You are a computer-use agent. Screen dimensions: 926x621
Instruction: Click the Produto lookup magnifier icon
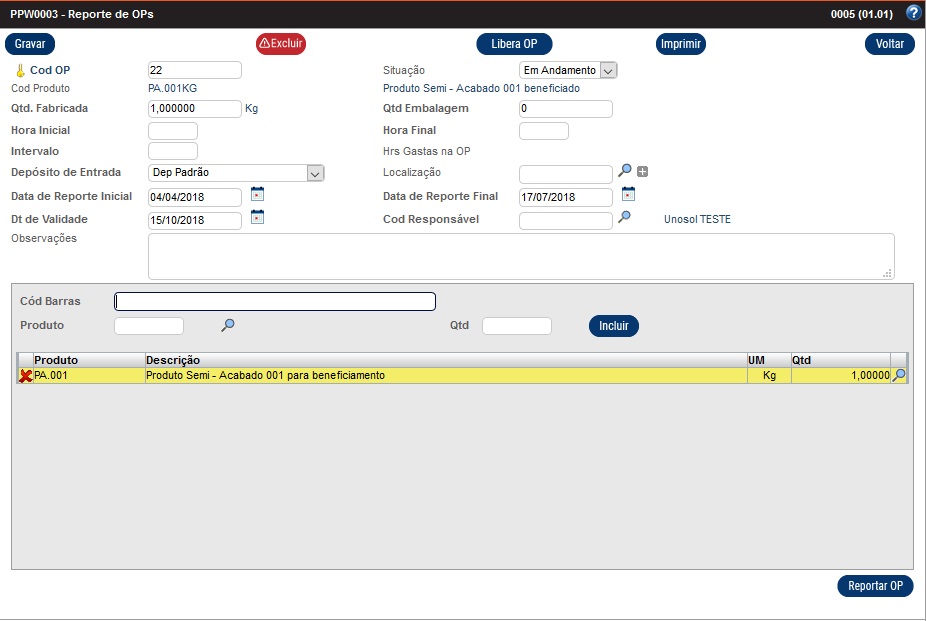[228, 325]
